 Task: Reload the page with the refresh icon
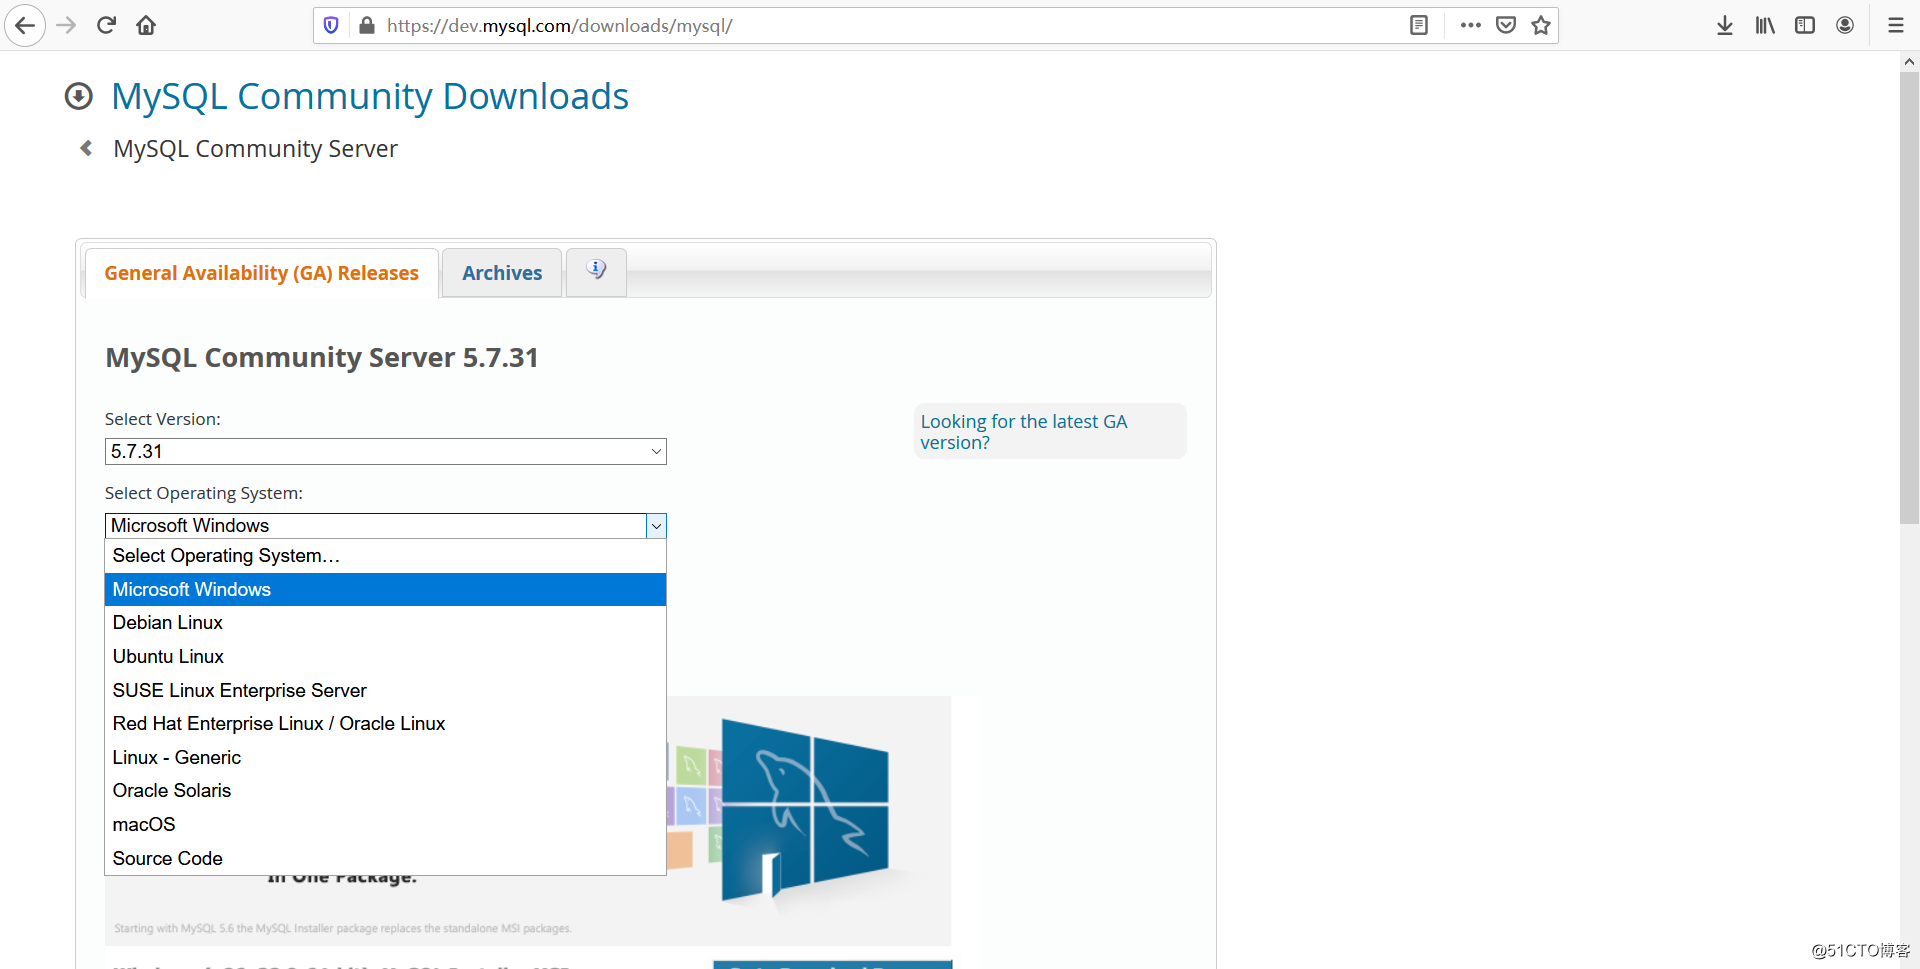pyautogui.click(x=106, y=25)
